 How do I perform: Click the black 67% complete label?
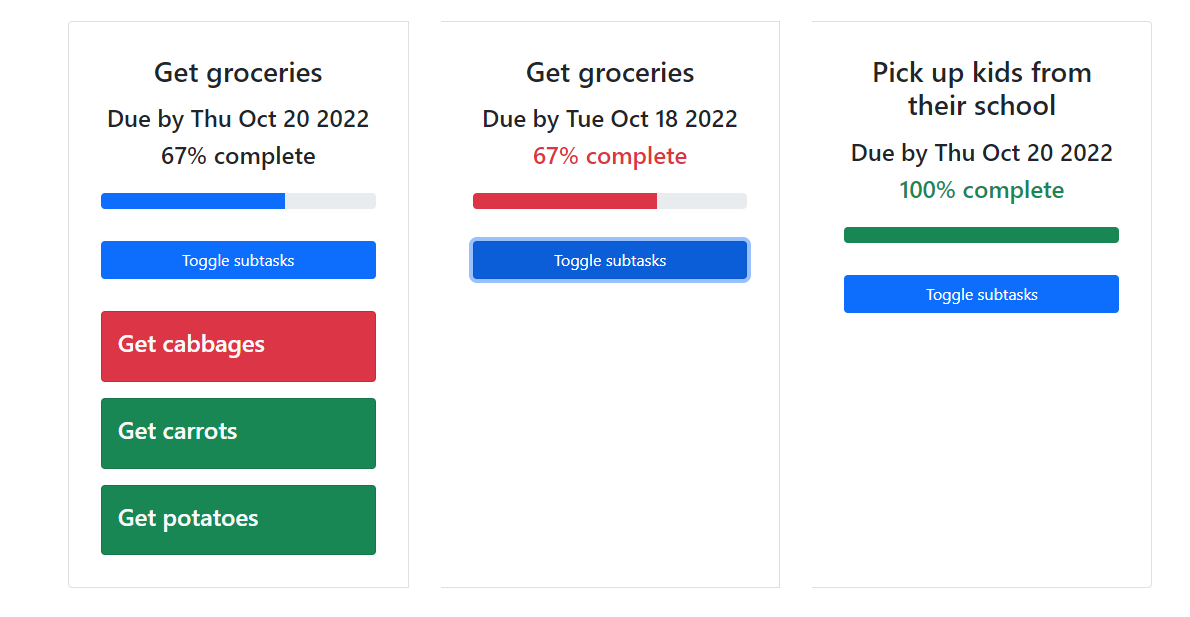(238, 156)
